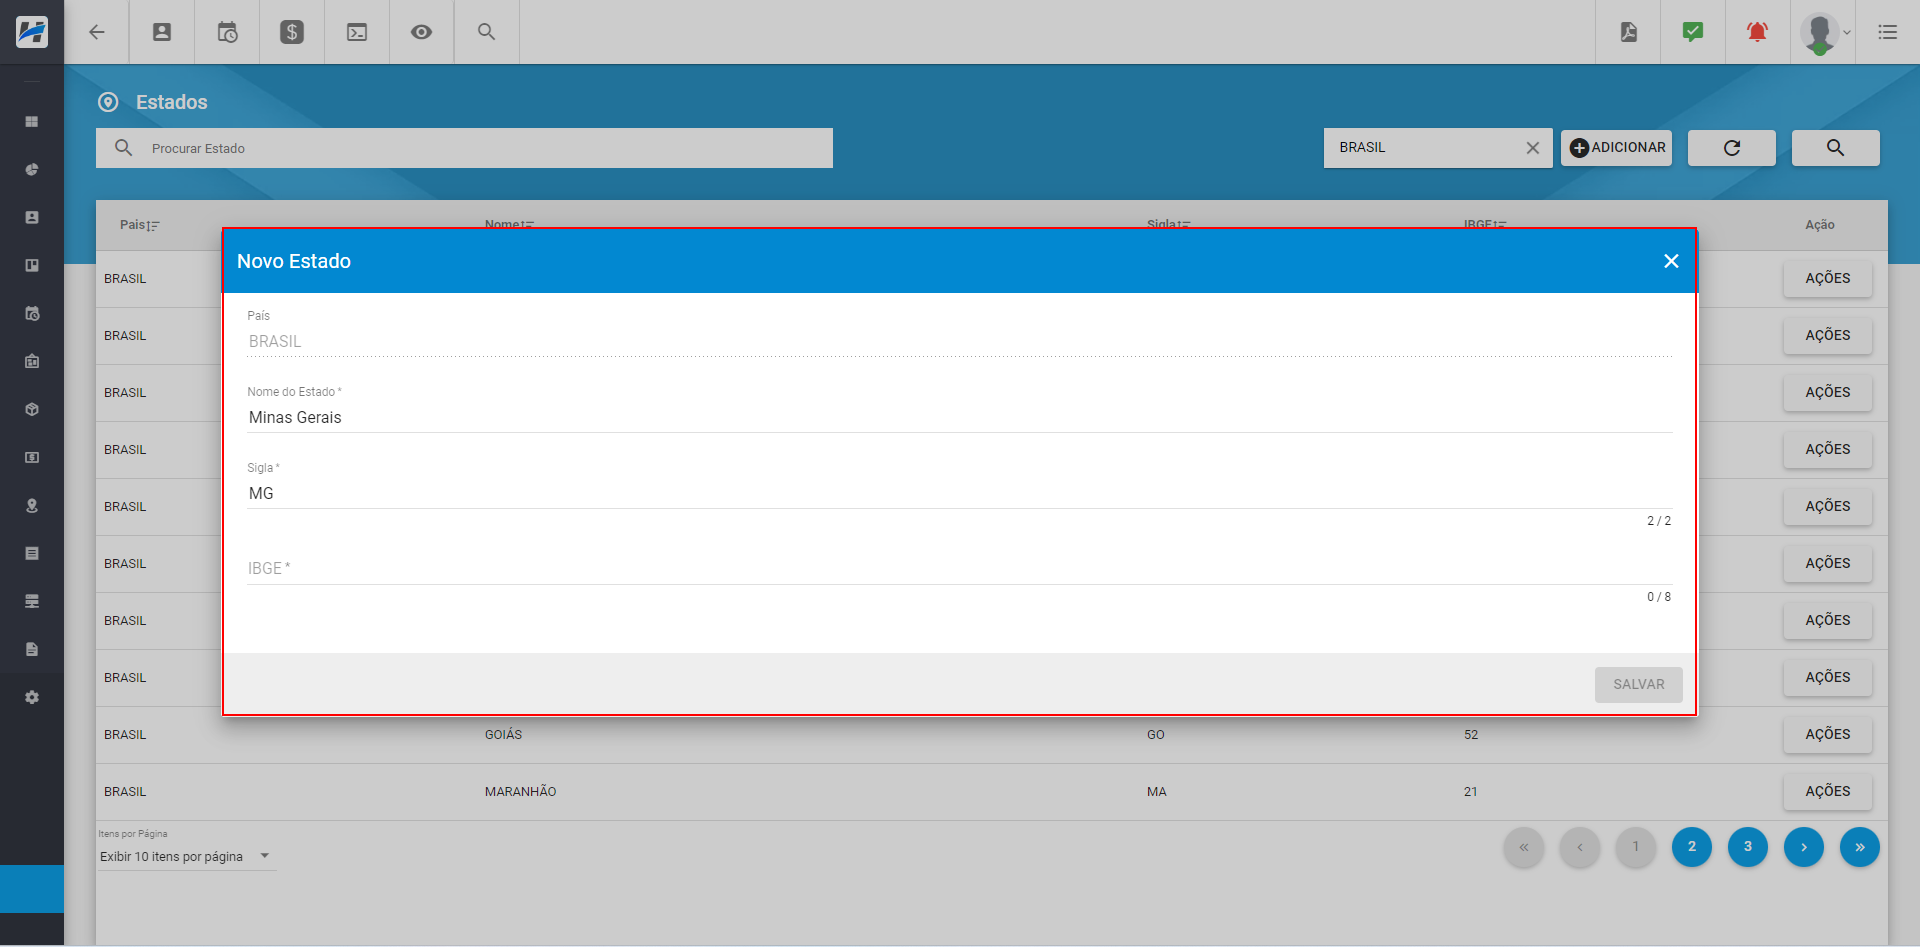
Task: Click the Procurar Estado search box
Action: point(464,148)
